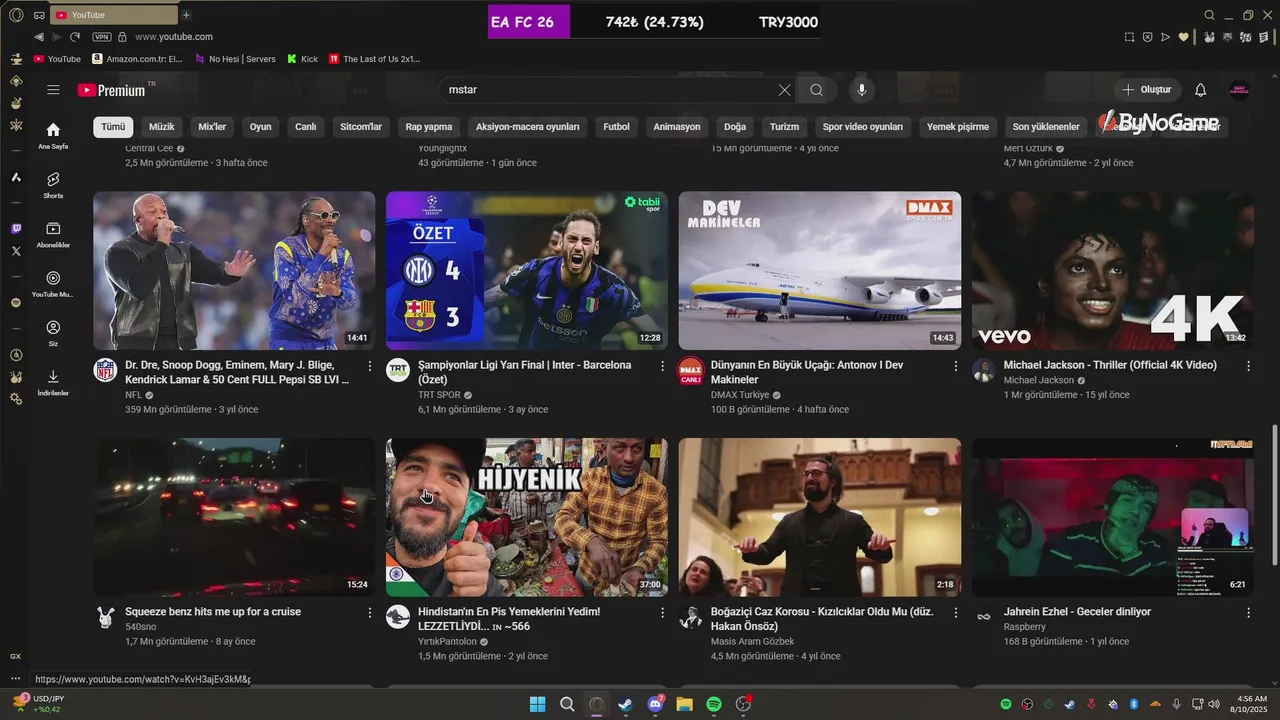Open TRT SPOR channel link
1280x720 pixels.
439,395
